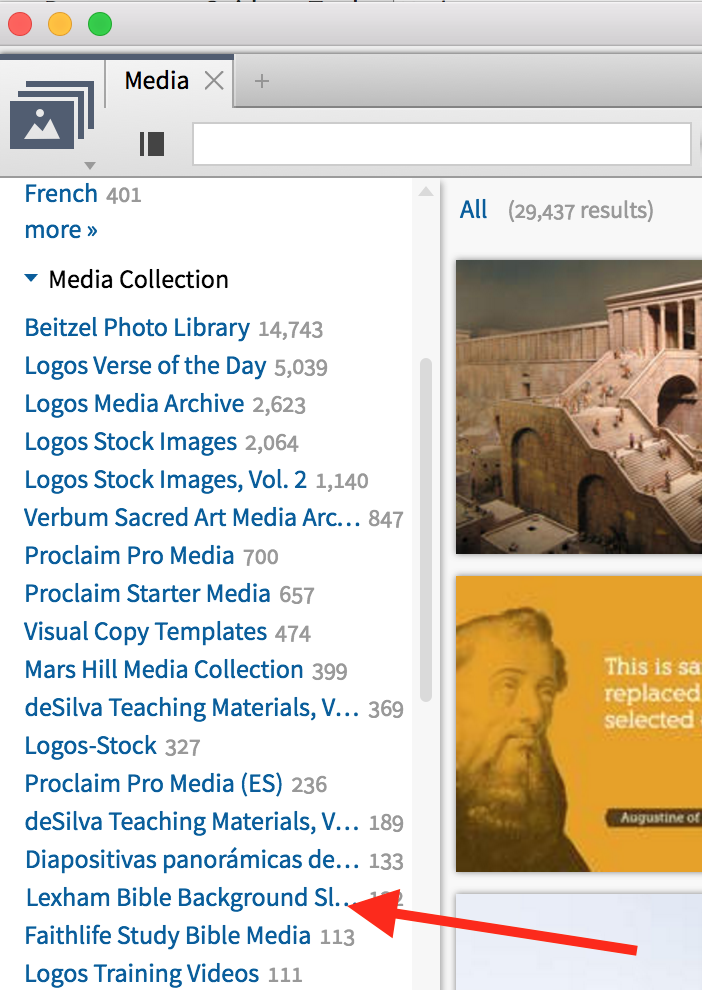Select the Media tab
Screen dimensions: 702x990
click(156, 81)
